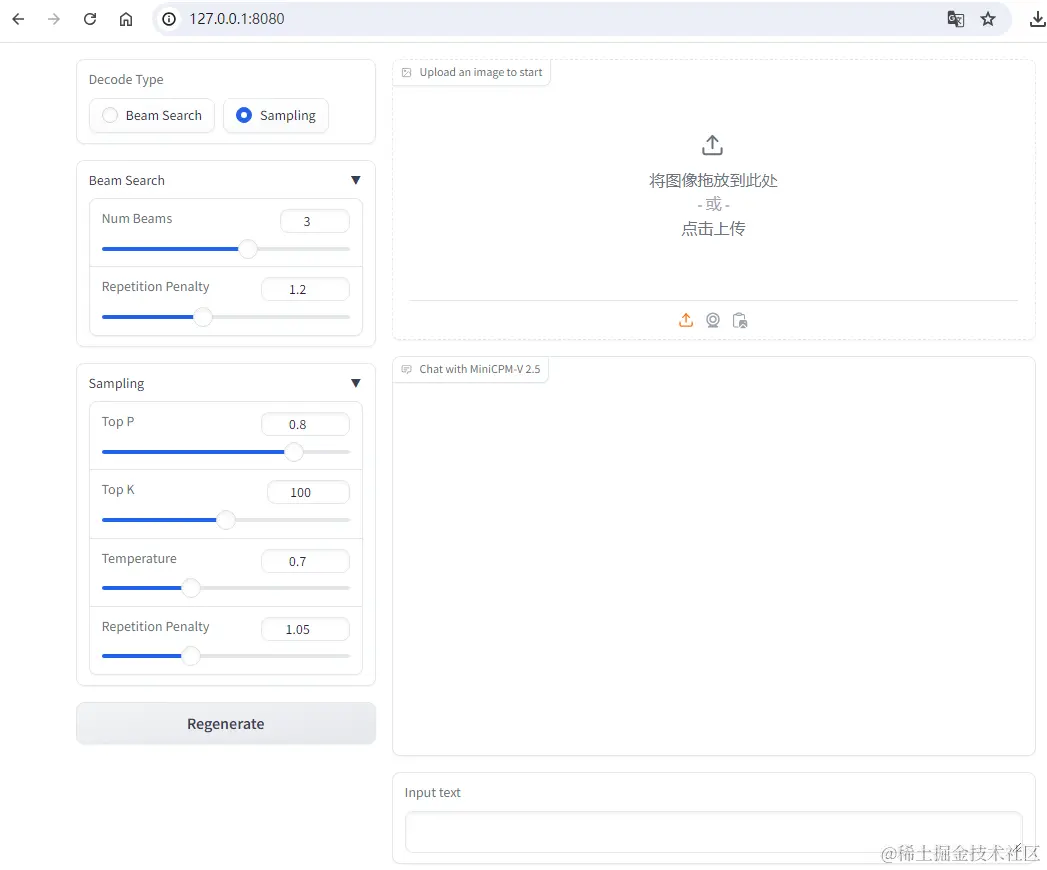Click the browser forward arrow
Viewport: 1047px width, 870px height.
tap(53, 19)
